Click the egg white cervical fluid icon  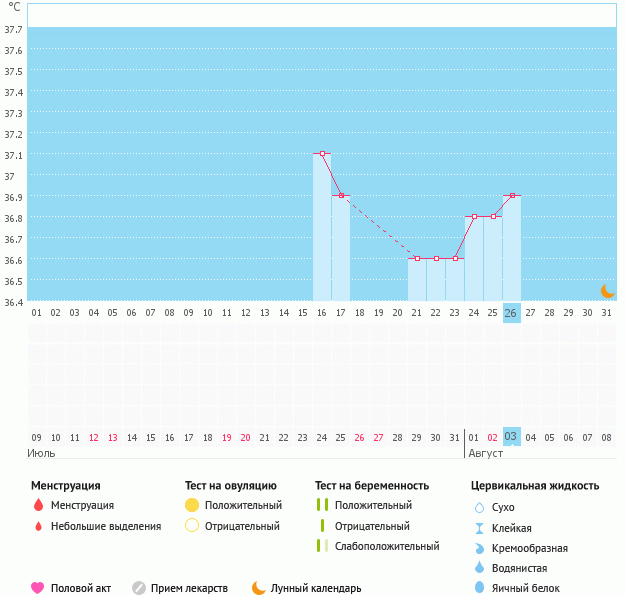[x=479, y=588]
